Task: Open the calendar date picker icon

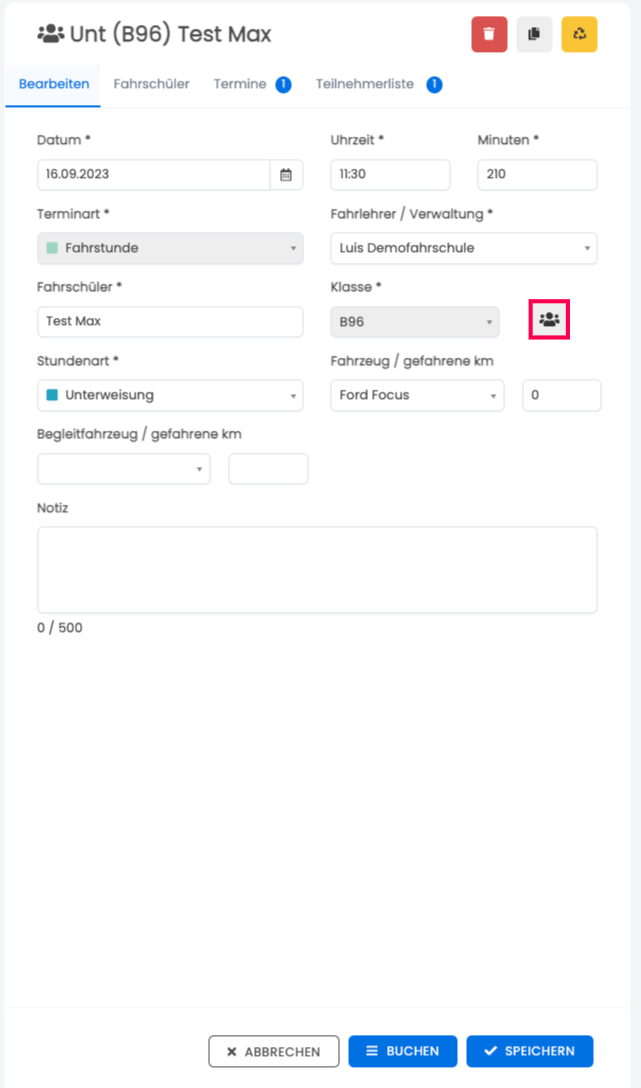Action: coord(286,175)
